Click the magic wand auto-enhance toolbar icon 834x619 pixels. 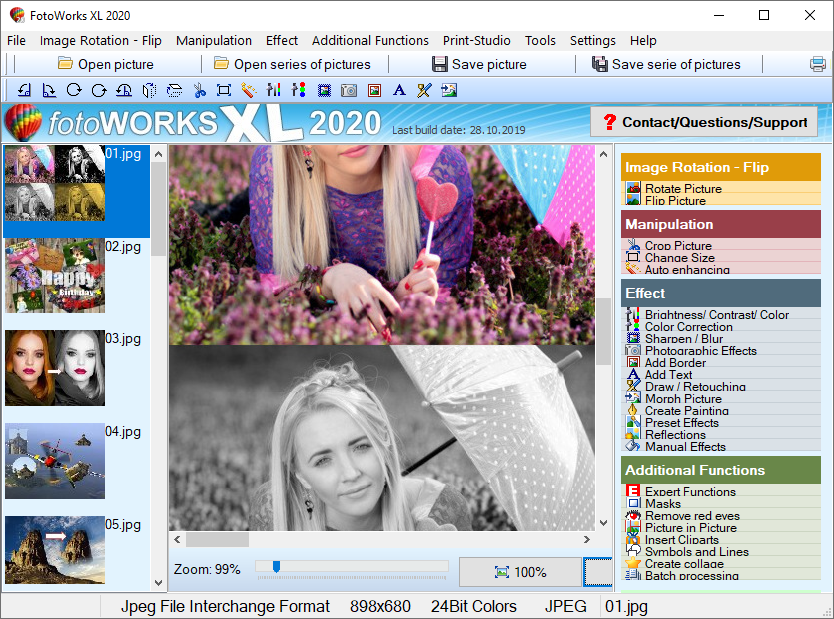click(248, 90)
